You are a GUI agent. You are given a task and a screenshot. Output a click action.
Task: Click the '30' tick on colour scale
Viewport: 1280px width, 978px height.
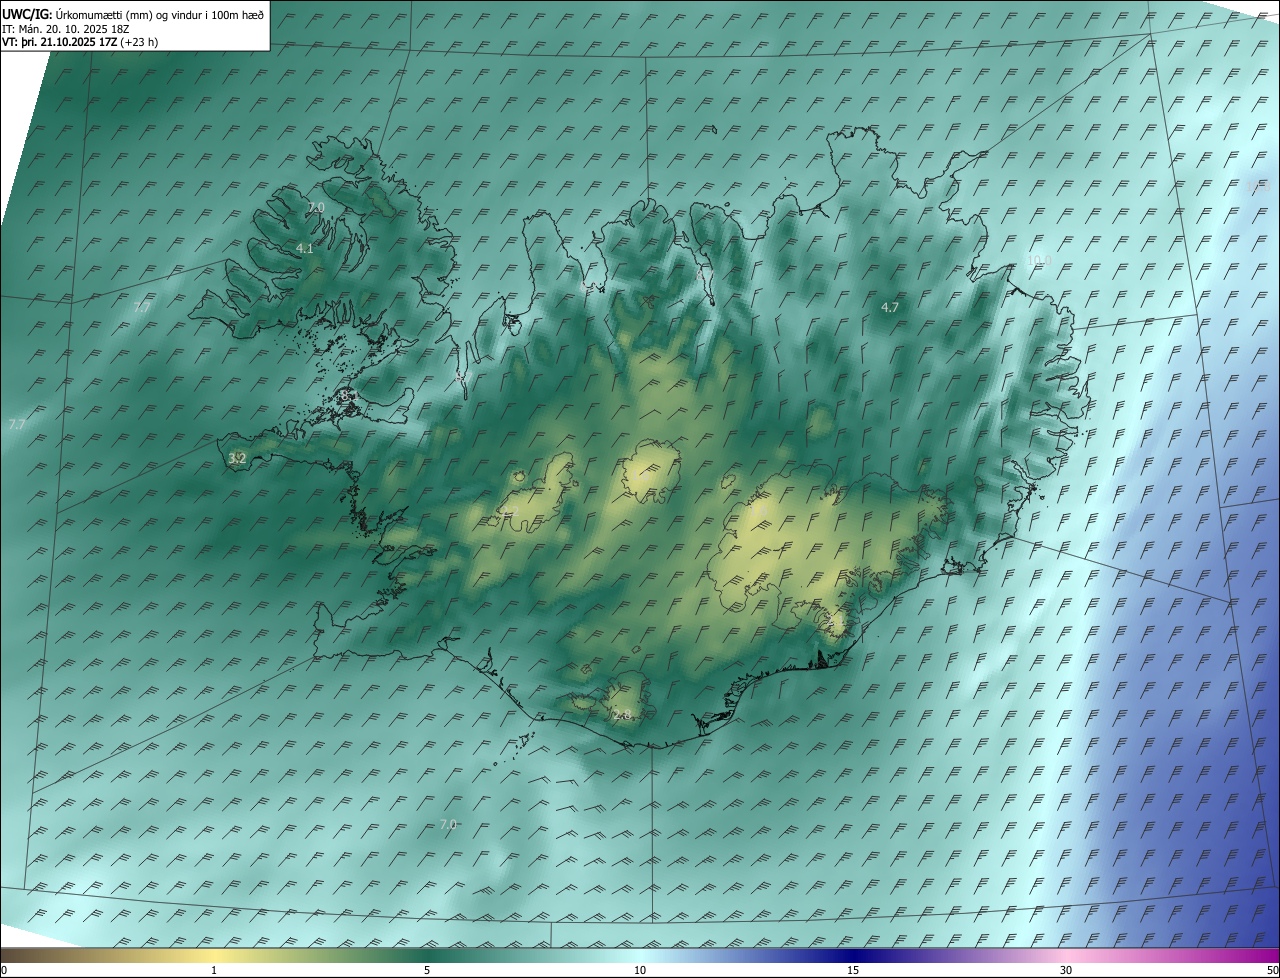[1066, 970]
